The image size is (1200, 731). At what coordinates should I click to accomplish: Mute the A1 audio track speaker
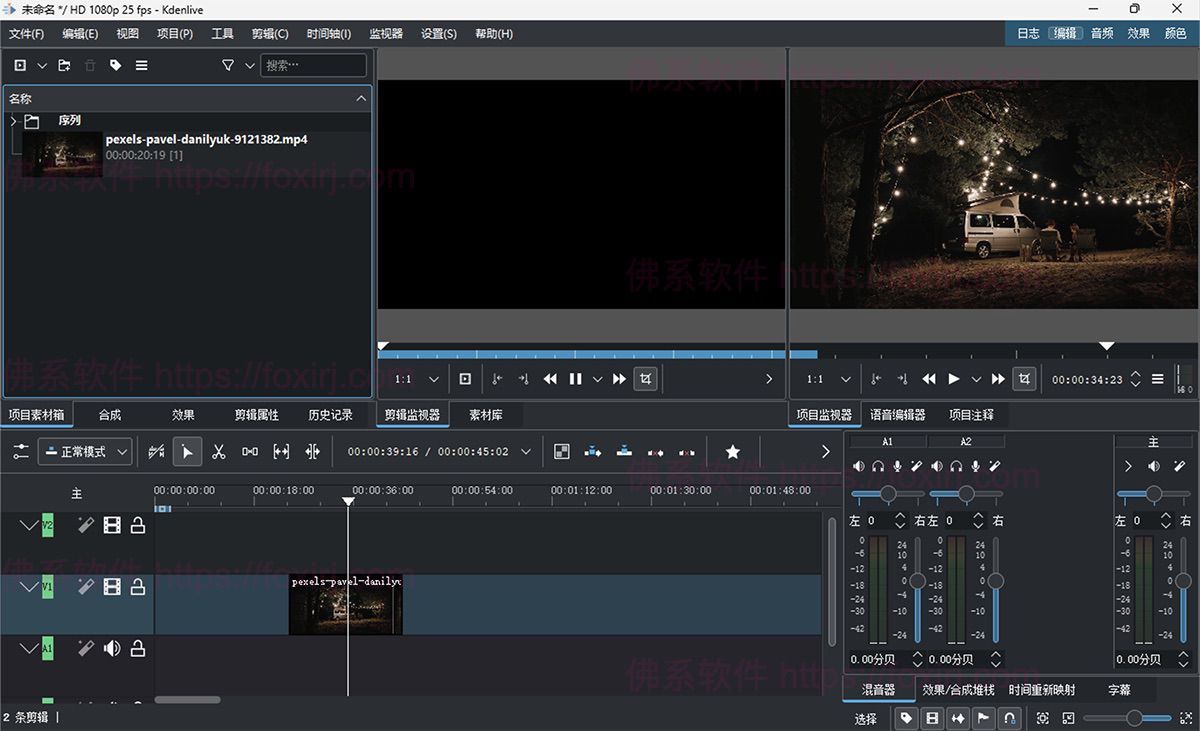112,649
